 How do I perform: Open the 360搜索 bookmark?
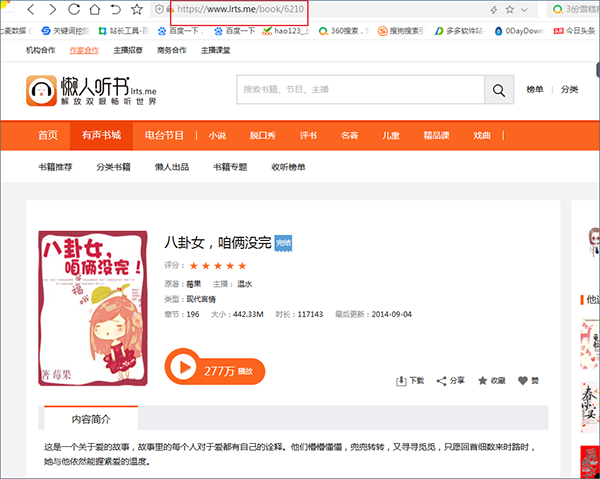344,31
